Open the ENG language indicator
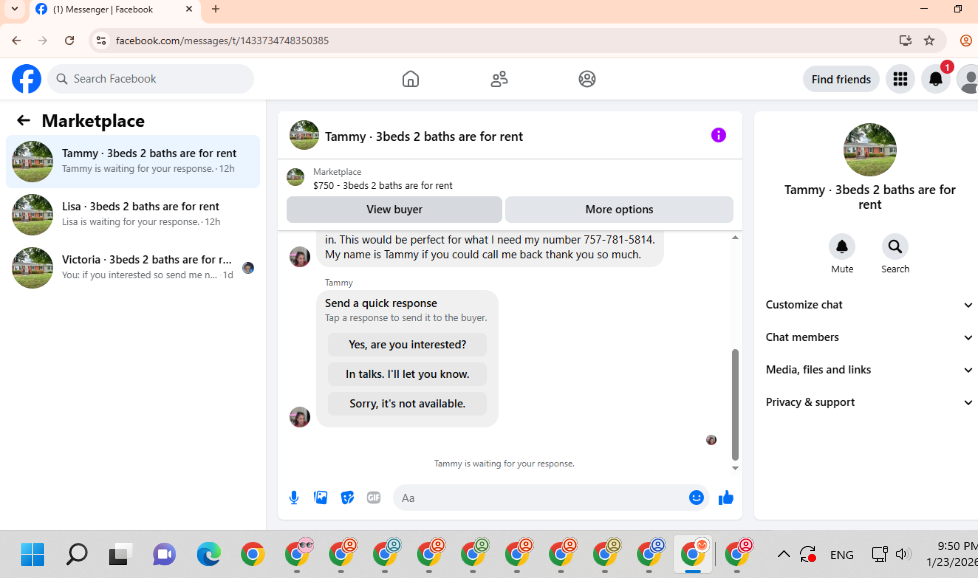 coord(841,554)
